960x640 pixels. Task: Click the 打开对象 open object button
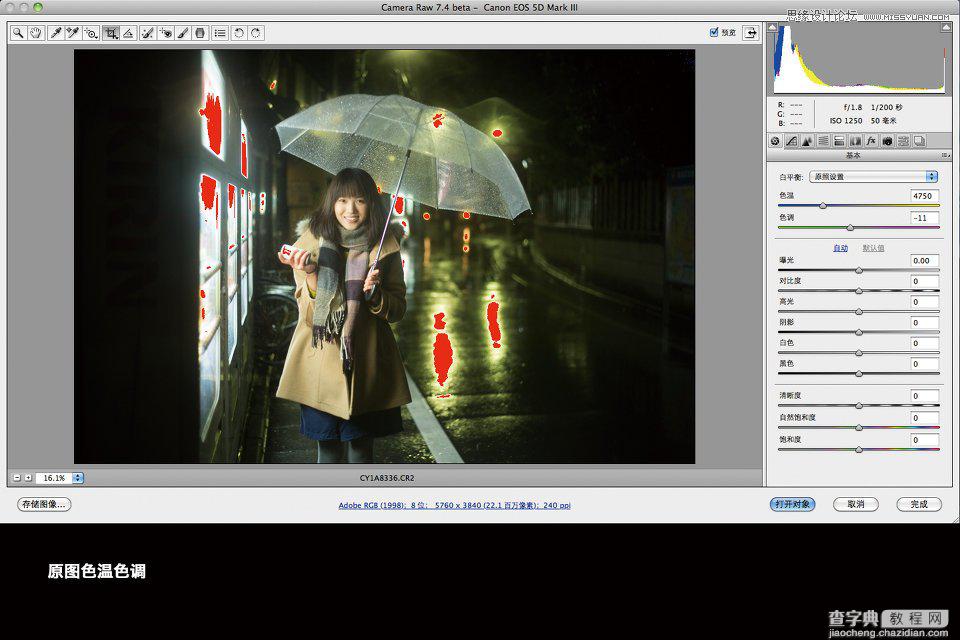(792, 504)
